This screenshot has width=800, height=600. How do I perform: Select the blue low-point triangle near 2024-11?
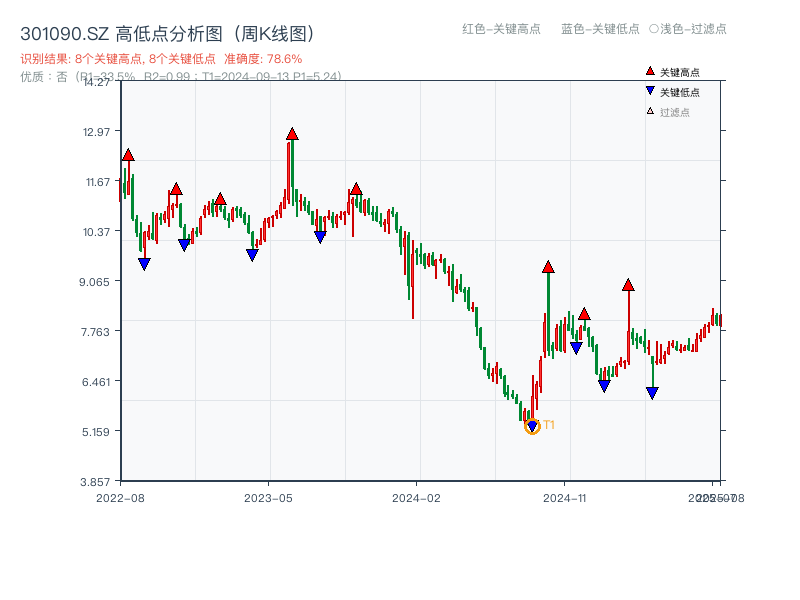click(x=604, y=387)
